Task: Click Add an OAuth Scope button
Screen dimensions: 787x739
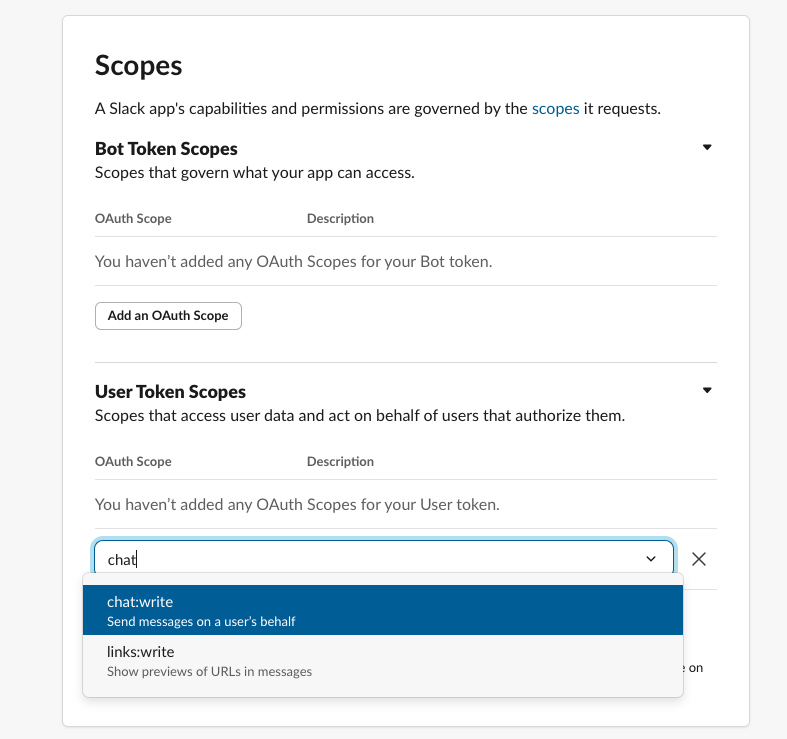Action: point(168,316)
